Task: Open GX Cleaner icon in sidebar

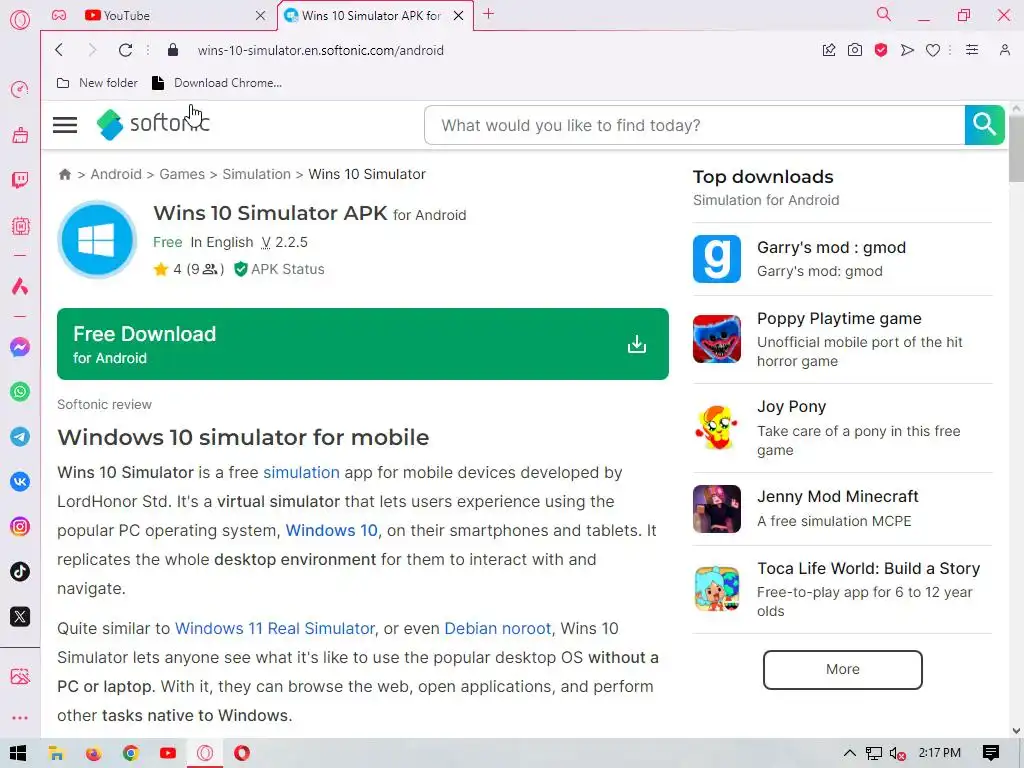Action: coord(20,135)
